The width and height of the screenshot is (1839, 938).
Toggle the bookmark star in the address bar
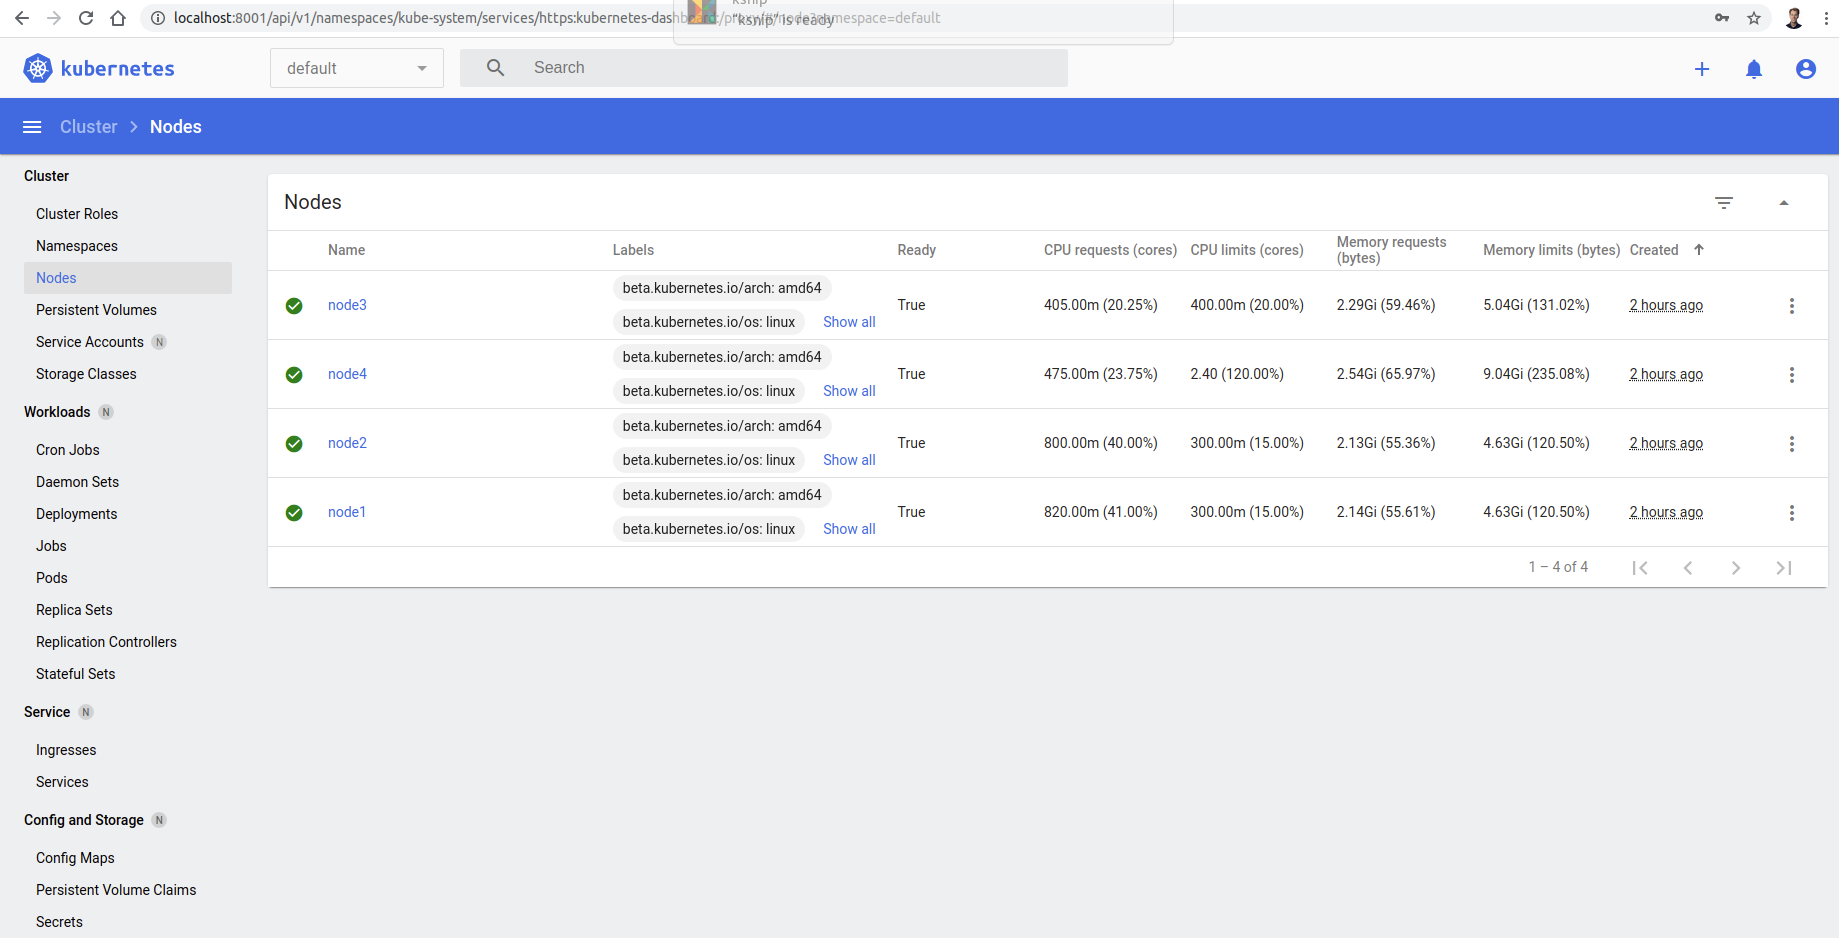tap(1753, 18)
